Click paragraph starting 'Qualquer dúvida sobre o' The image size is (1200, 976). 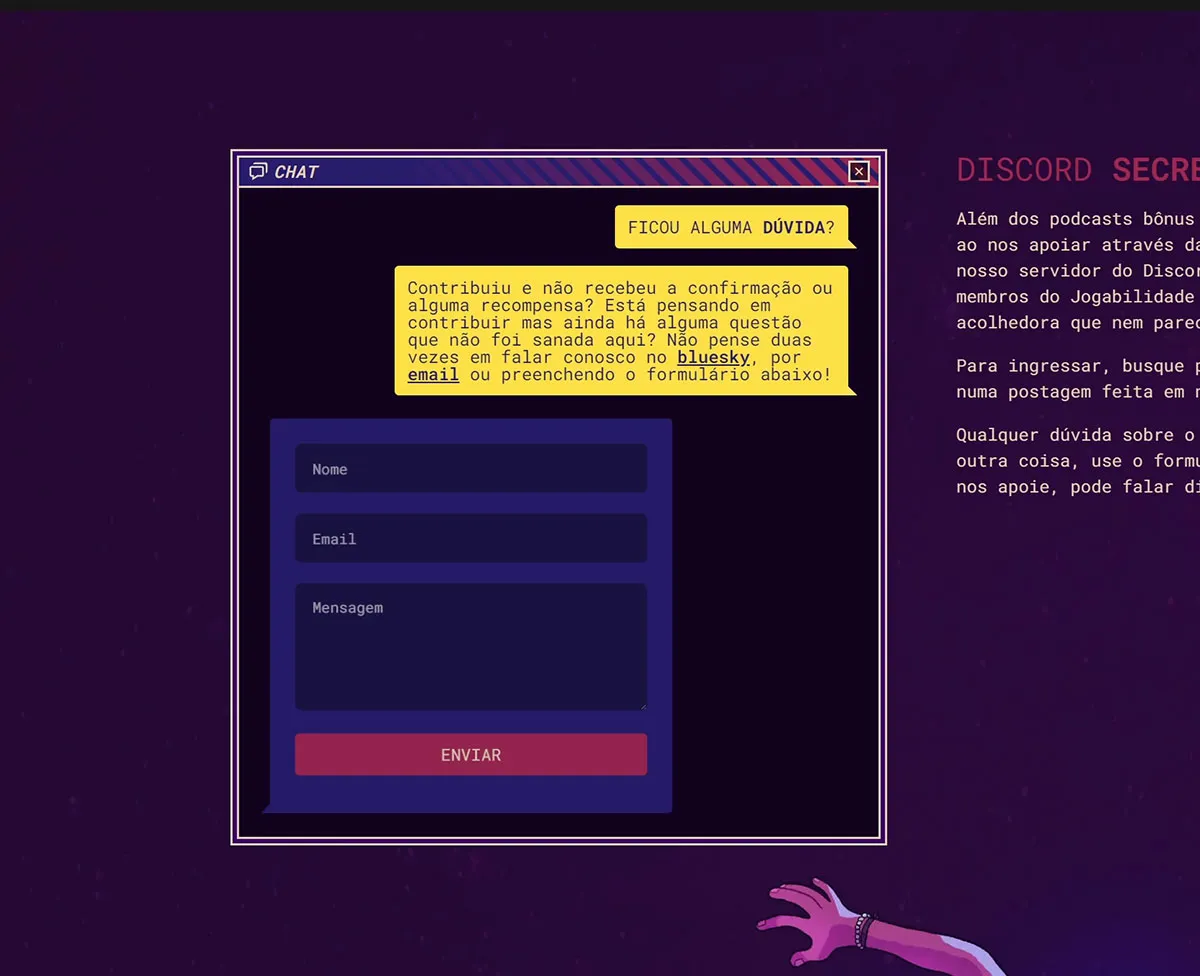[x=1078, y=461]
